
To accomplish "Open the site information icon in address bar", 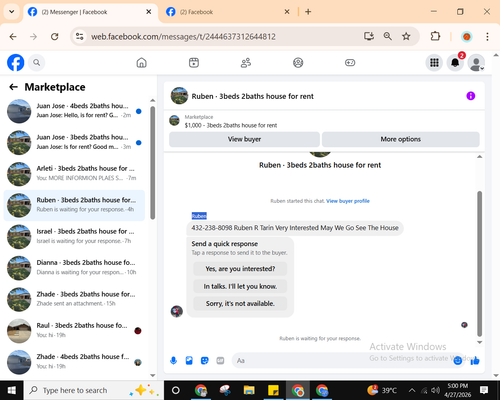I will tap(80, 36).
